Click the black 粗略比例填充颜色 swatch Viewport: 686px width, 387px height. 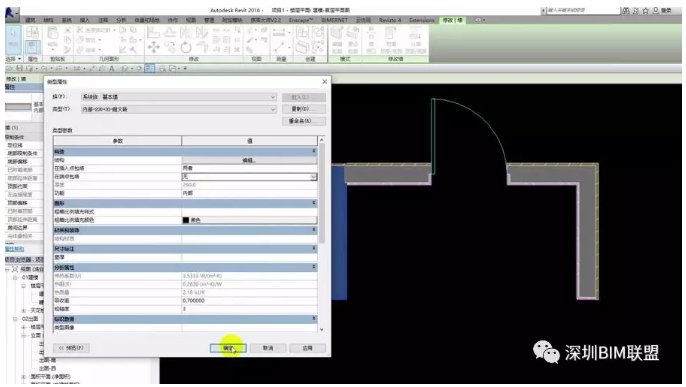(186, 220)
